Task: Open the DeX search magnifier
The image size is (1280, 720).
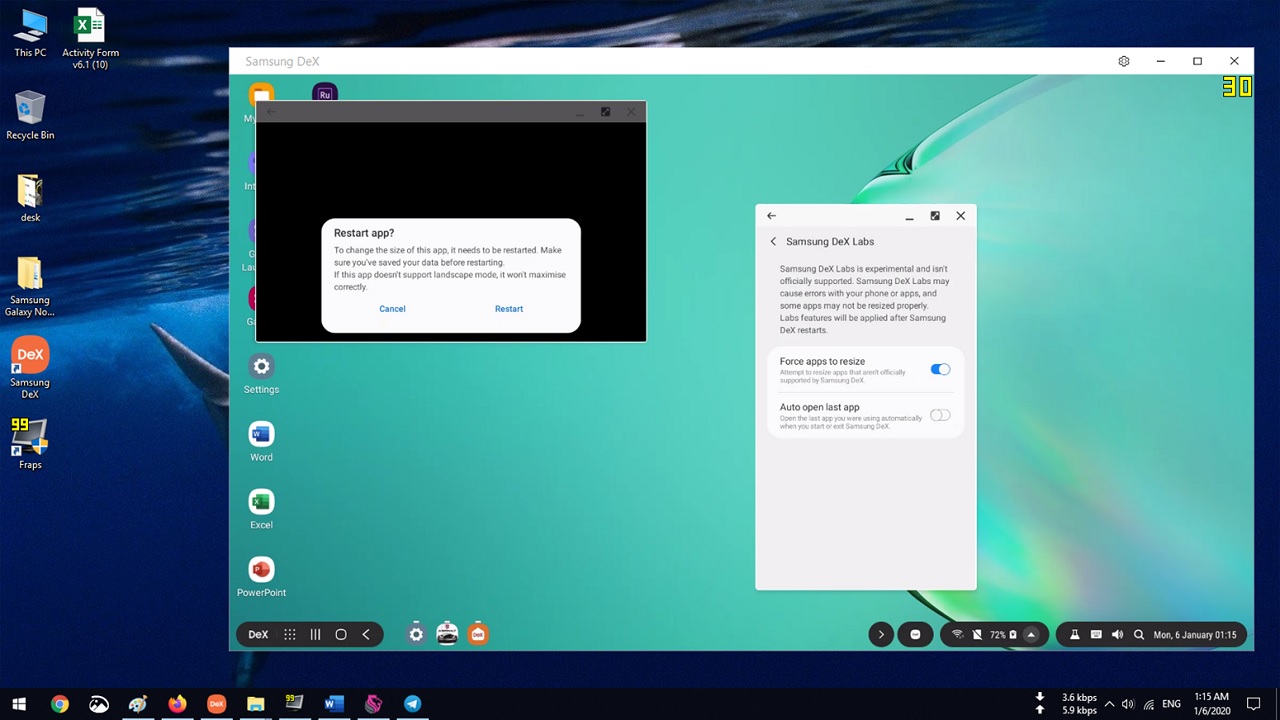Action: 1139,634
